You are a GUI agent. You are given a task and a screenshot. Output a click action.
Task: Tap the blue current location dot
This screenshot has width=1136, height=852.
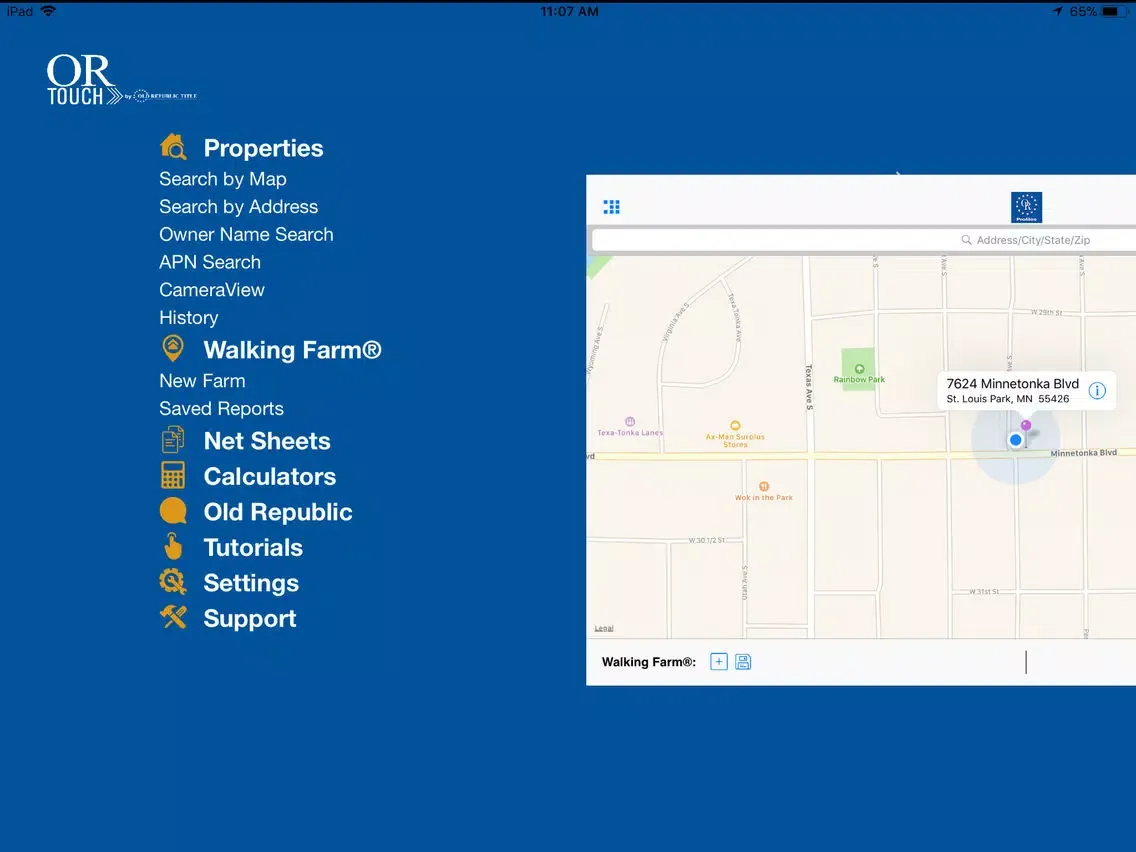click(1015, 440)
